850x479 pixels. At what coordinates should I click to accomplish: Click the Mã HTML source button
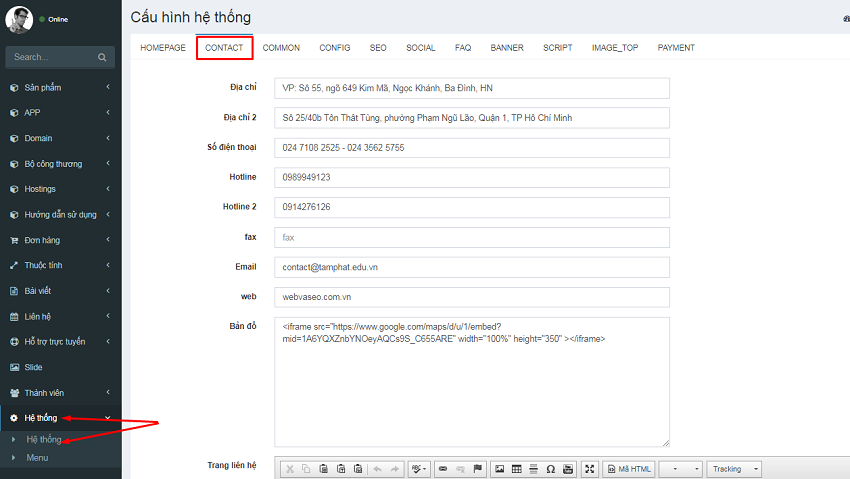(x=628, y=468)
